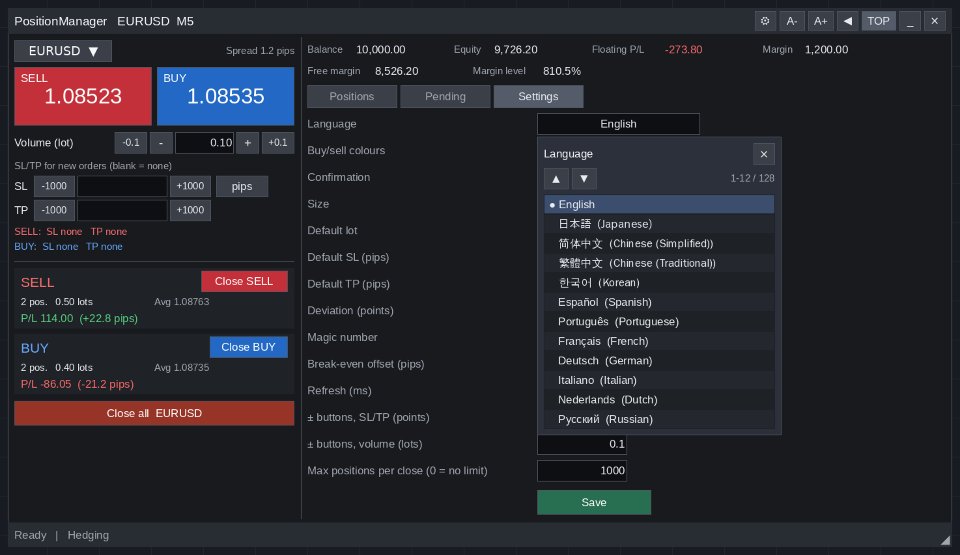Raise TP with the +1000 button
Viewport: 960px width, 555px height.
[190, 210]
